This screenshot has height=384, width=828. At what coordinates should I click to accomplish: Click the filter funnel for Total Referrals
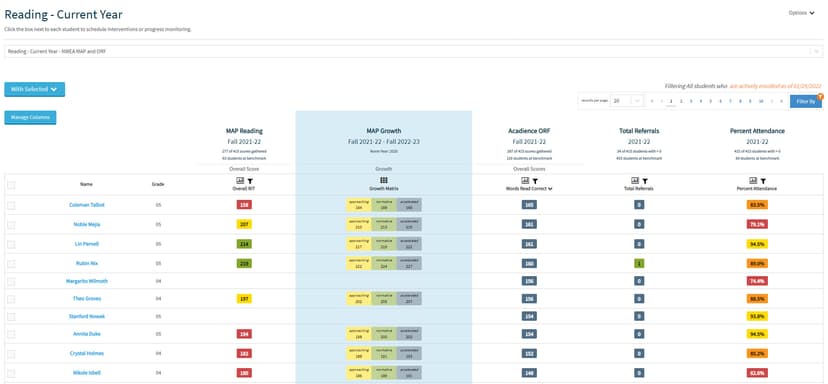645,181
